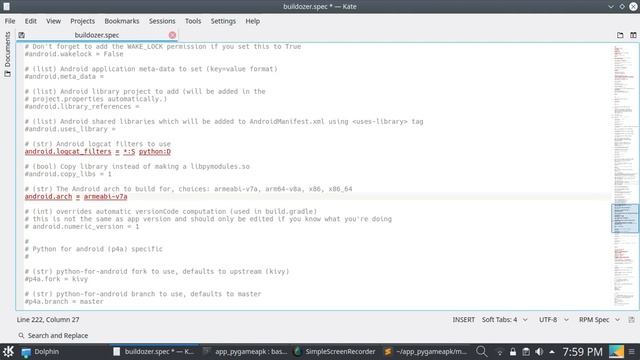This screenshot has height=360, width=640.
Task: Click the #p4a.branch = master line
Action: [x=64, y=302]
